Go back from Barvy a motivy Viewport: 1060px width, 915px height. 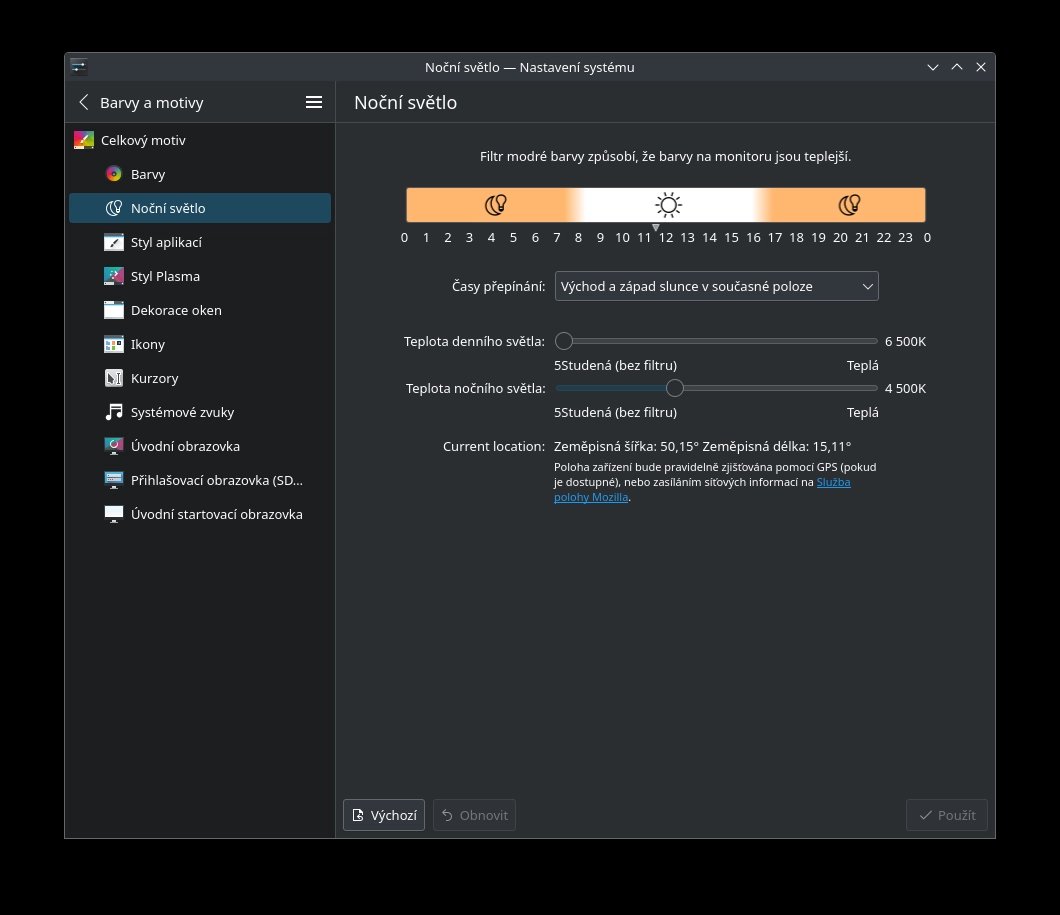coord(84,102)
